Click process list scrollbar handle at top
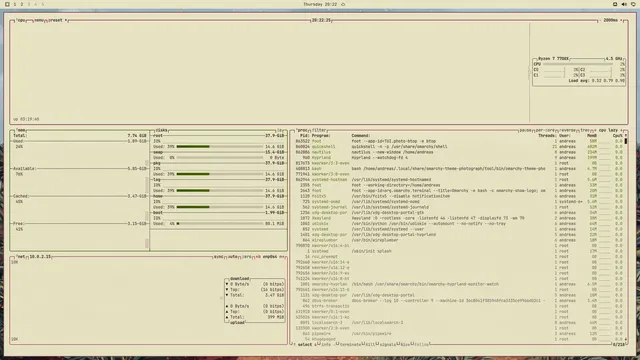This screenshot has width=640, height=360. (x=626, y=141)
